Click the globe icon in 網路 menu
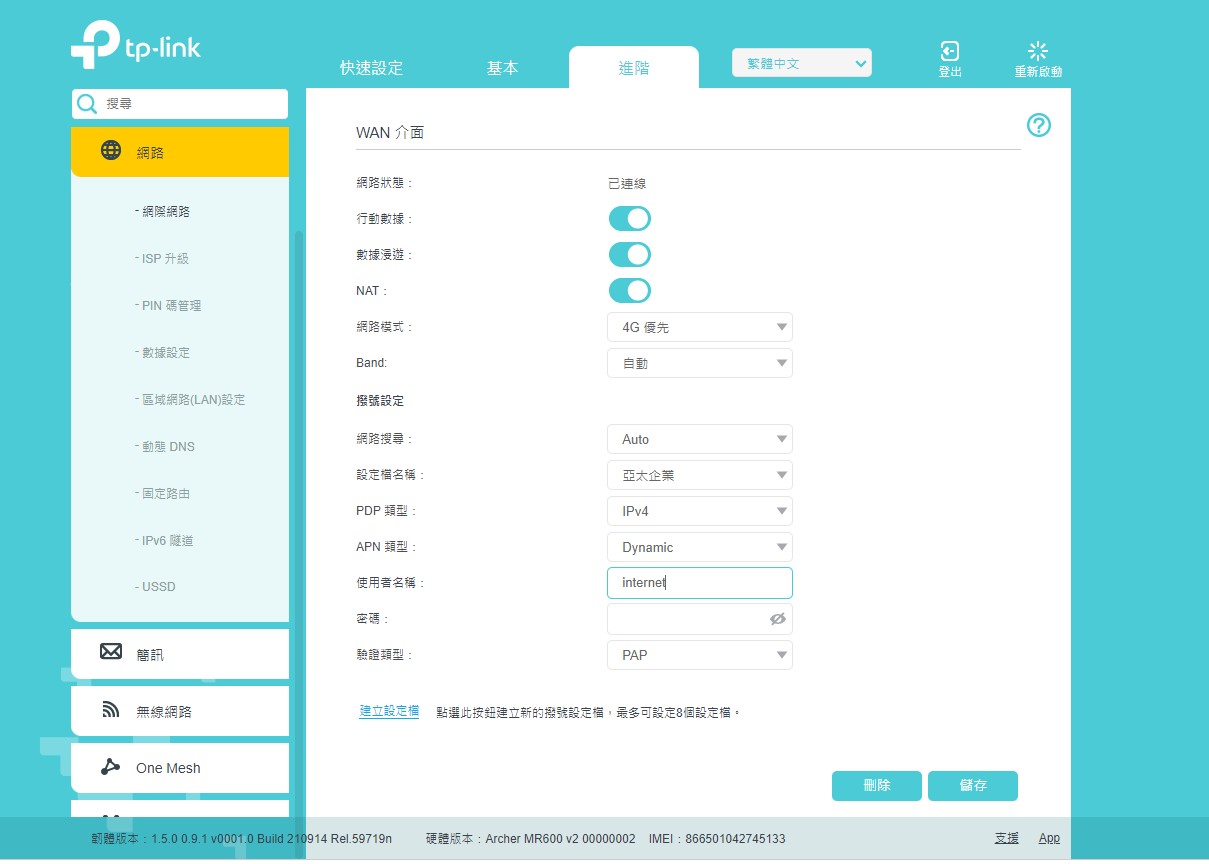 112,151
